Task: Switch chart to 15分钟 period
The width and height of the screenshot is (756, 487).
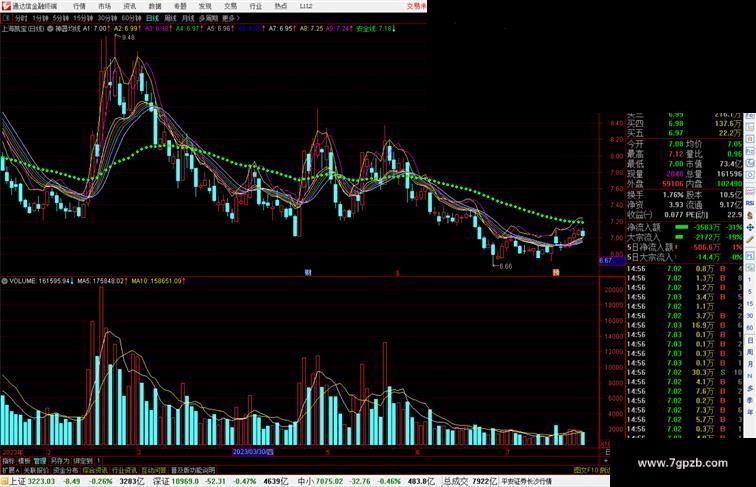Action: (83, 18)
